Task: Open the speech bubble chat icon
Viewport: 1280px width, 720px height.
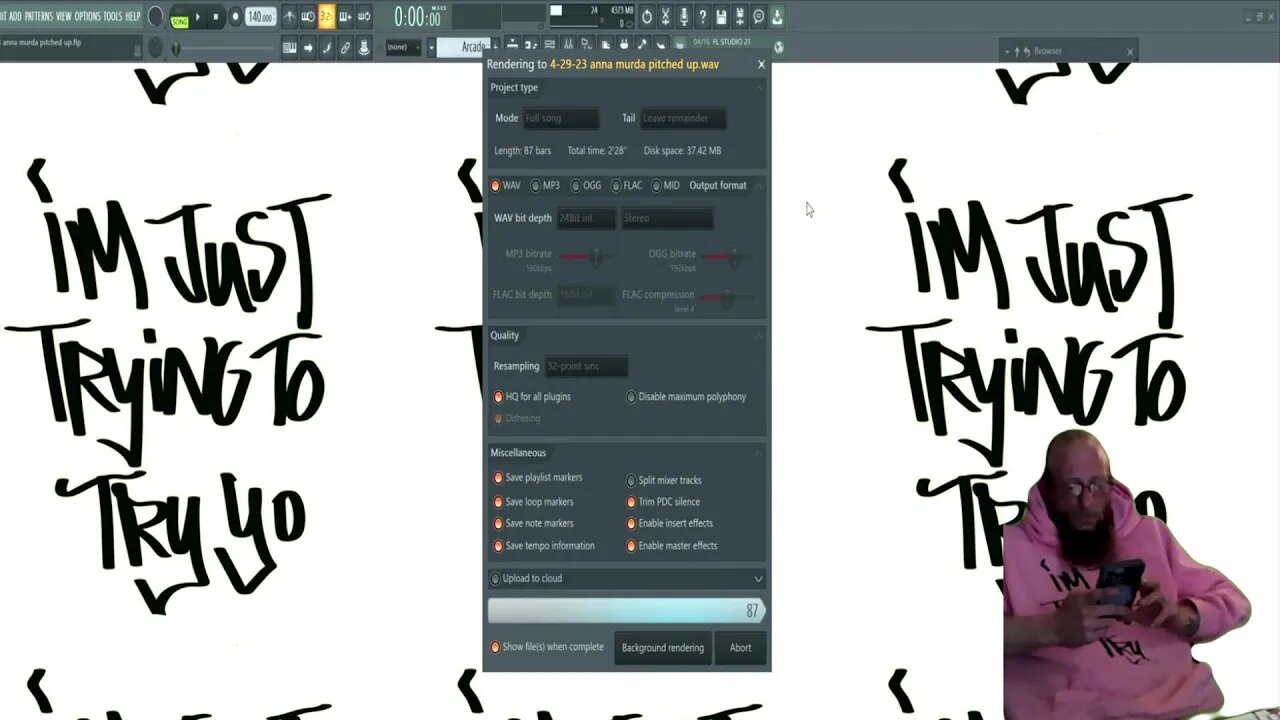Action: 759,17
